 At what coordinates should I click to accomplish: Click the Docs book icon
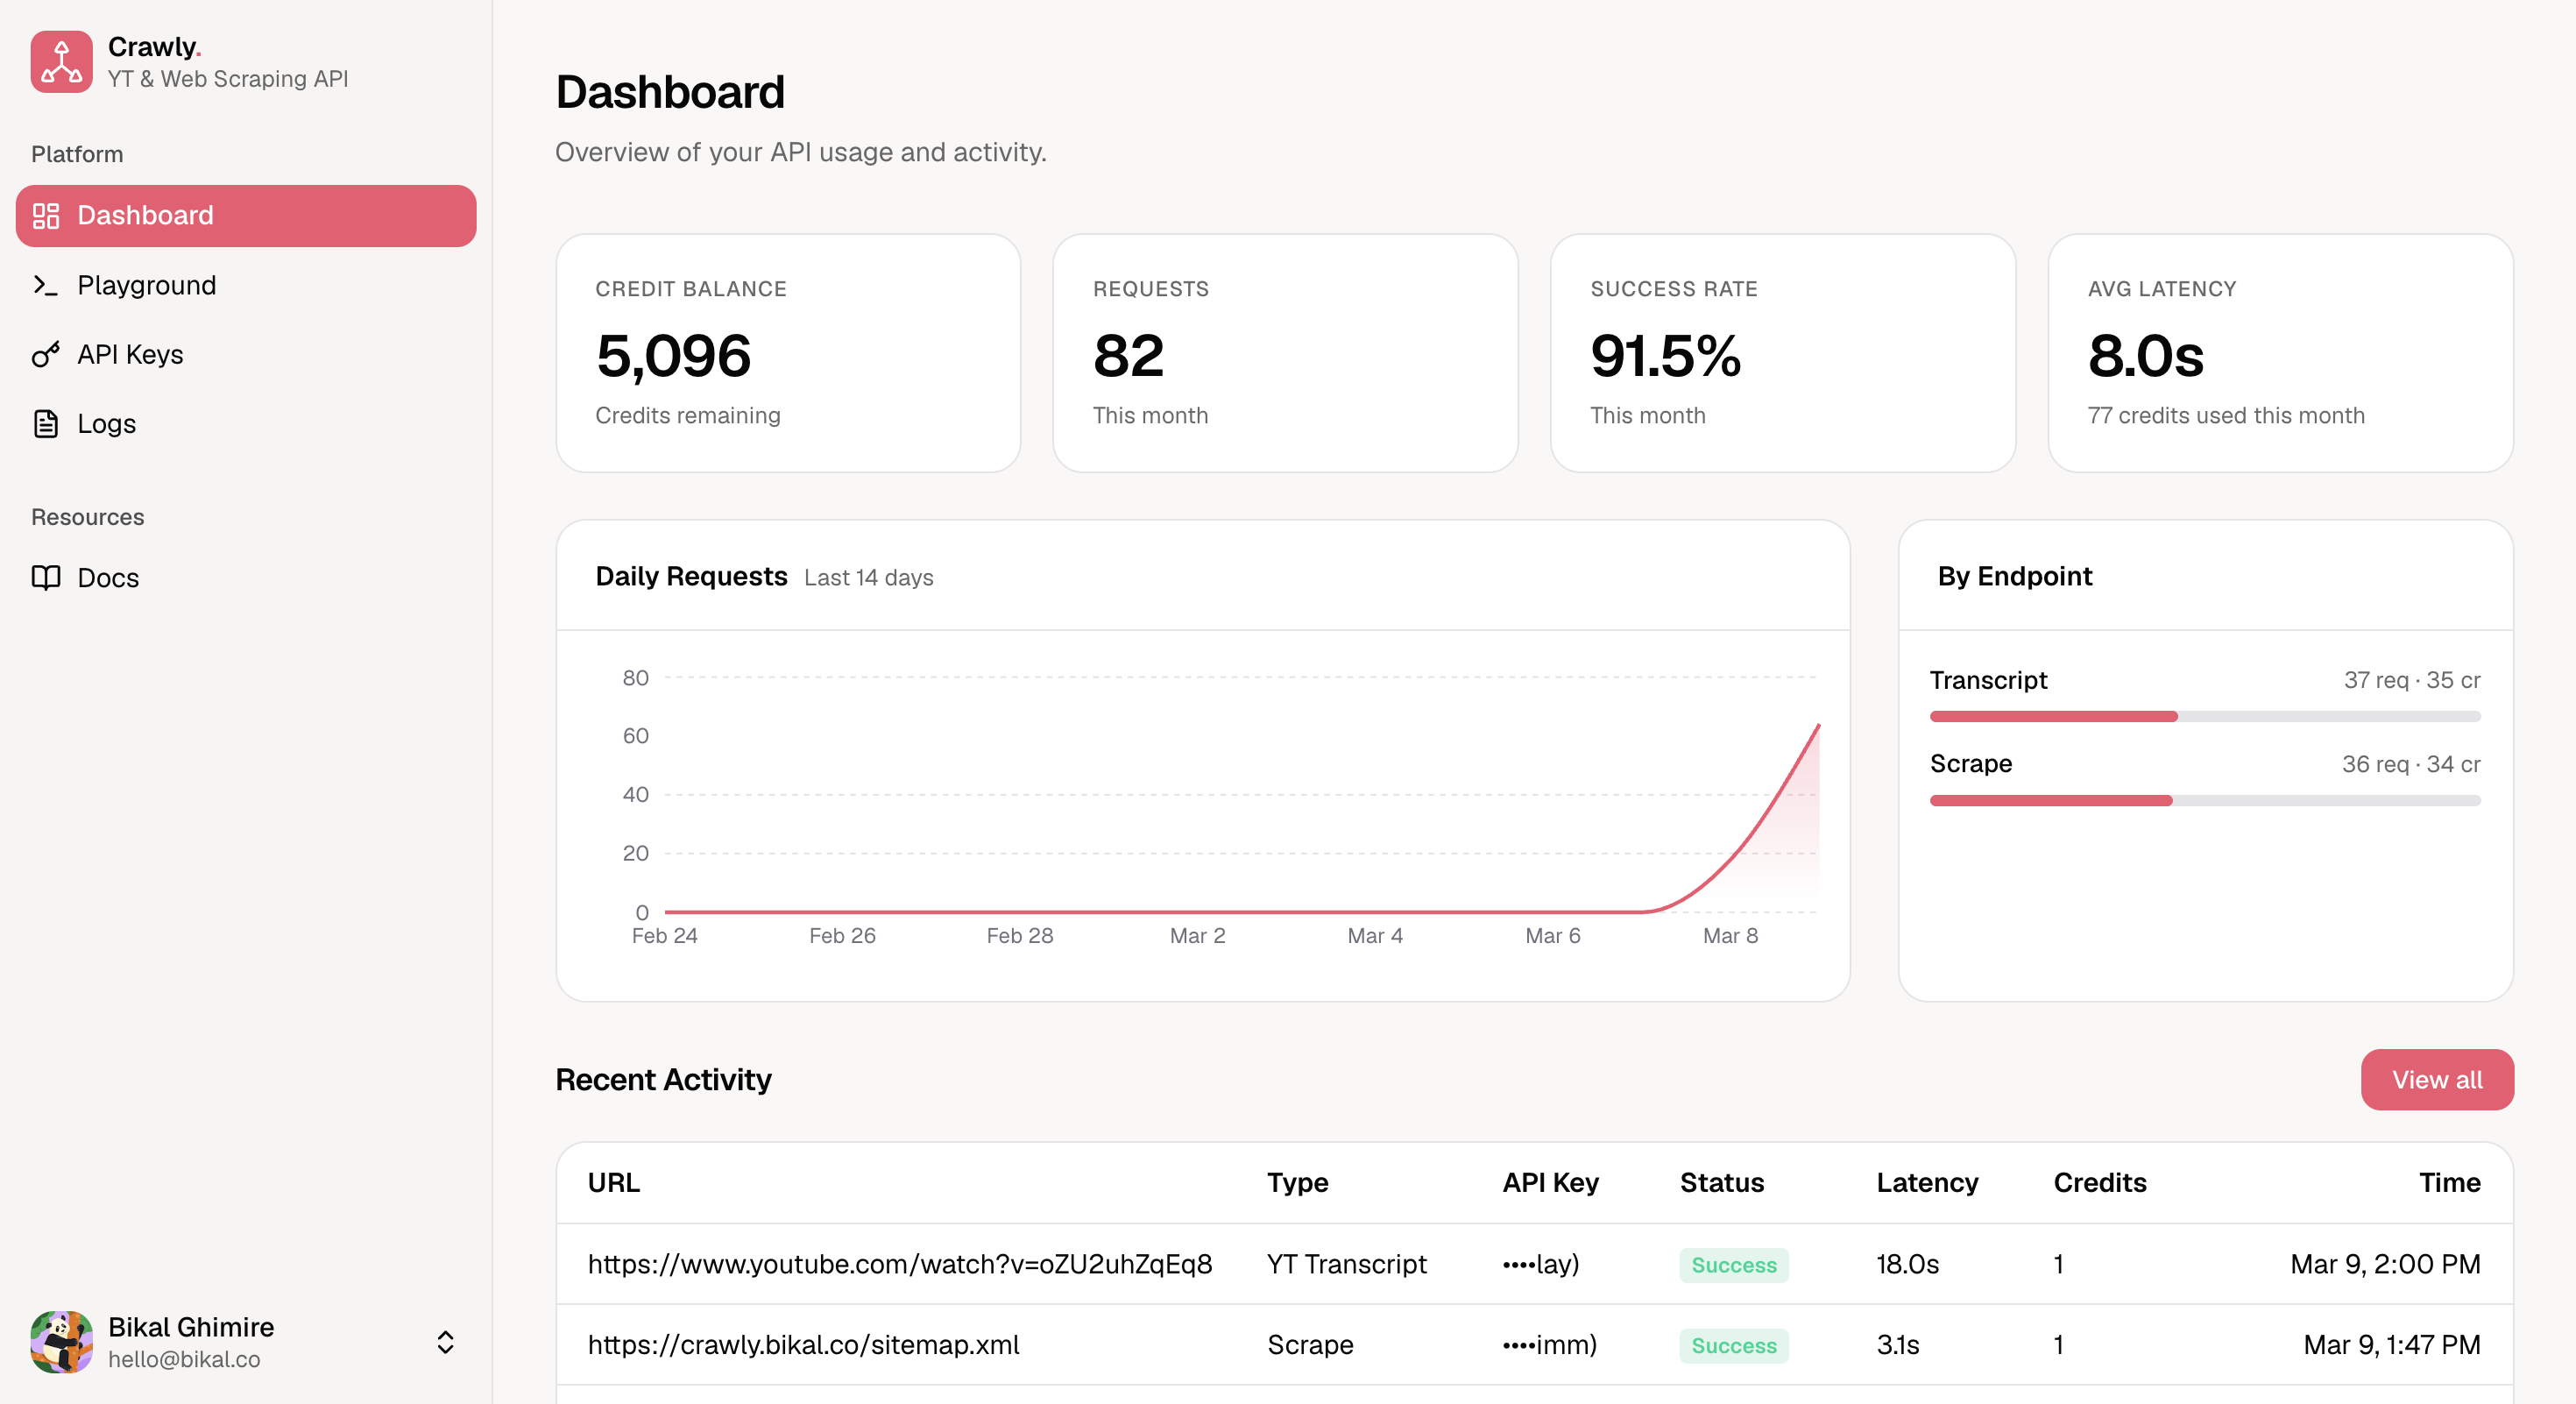pyautogui.click(x=46, y=577)
